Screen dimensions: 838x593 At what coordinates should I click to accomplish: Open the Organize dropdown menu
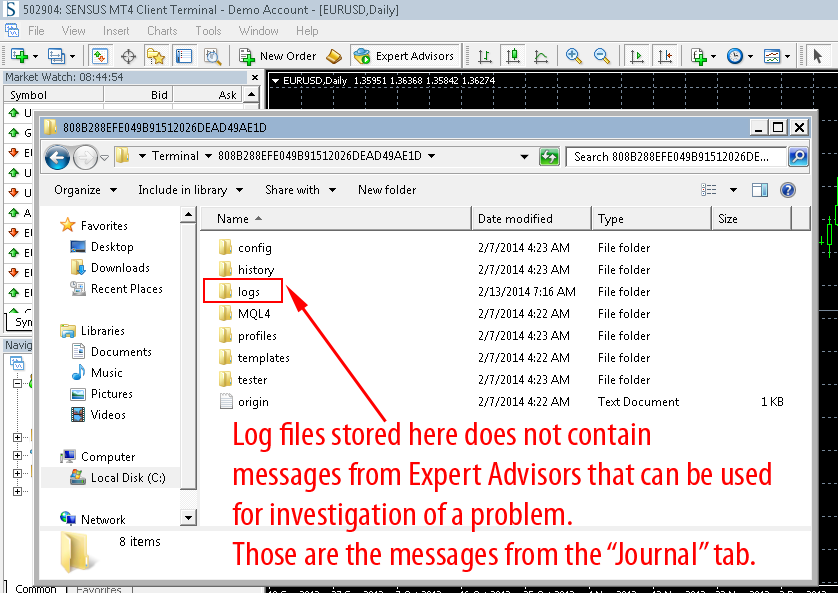point(85,190)
